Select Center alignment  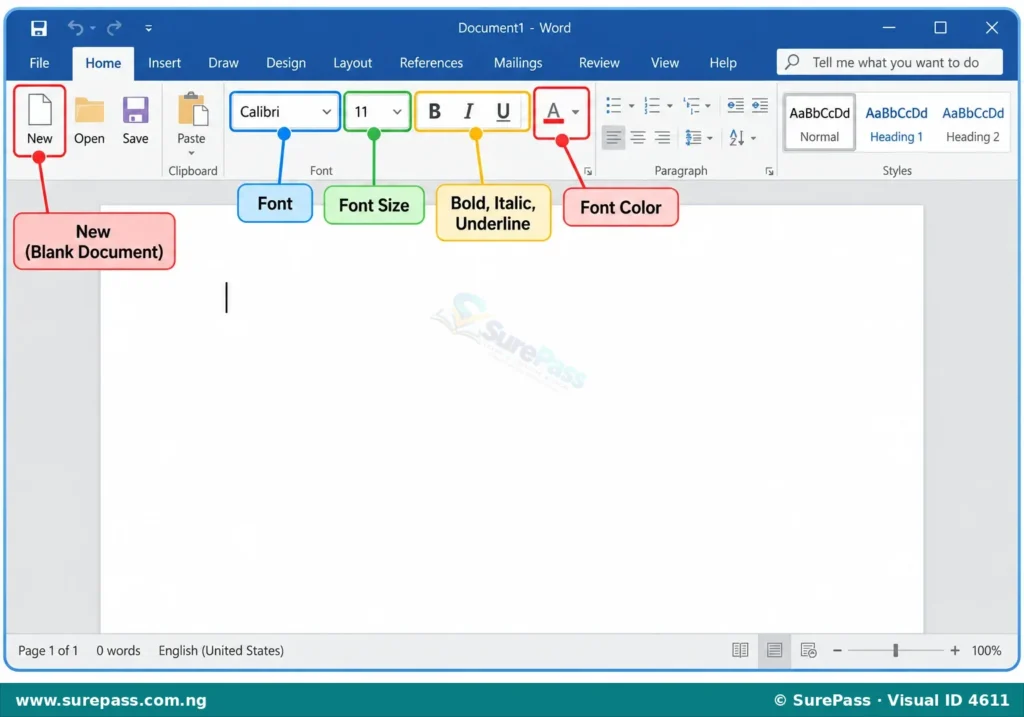click(x=637, y=137)
